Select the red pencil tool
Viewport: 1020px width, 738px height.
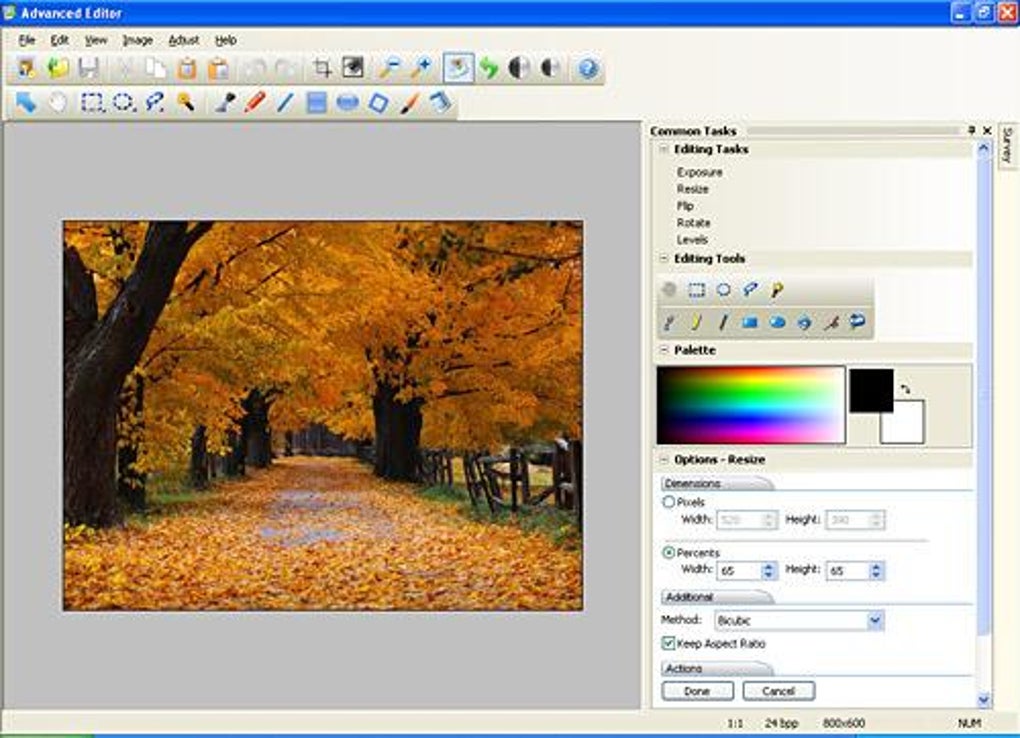[x=255, y=102]
